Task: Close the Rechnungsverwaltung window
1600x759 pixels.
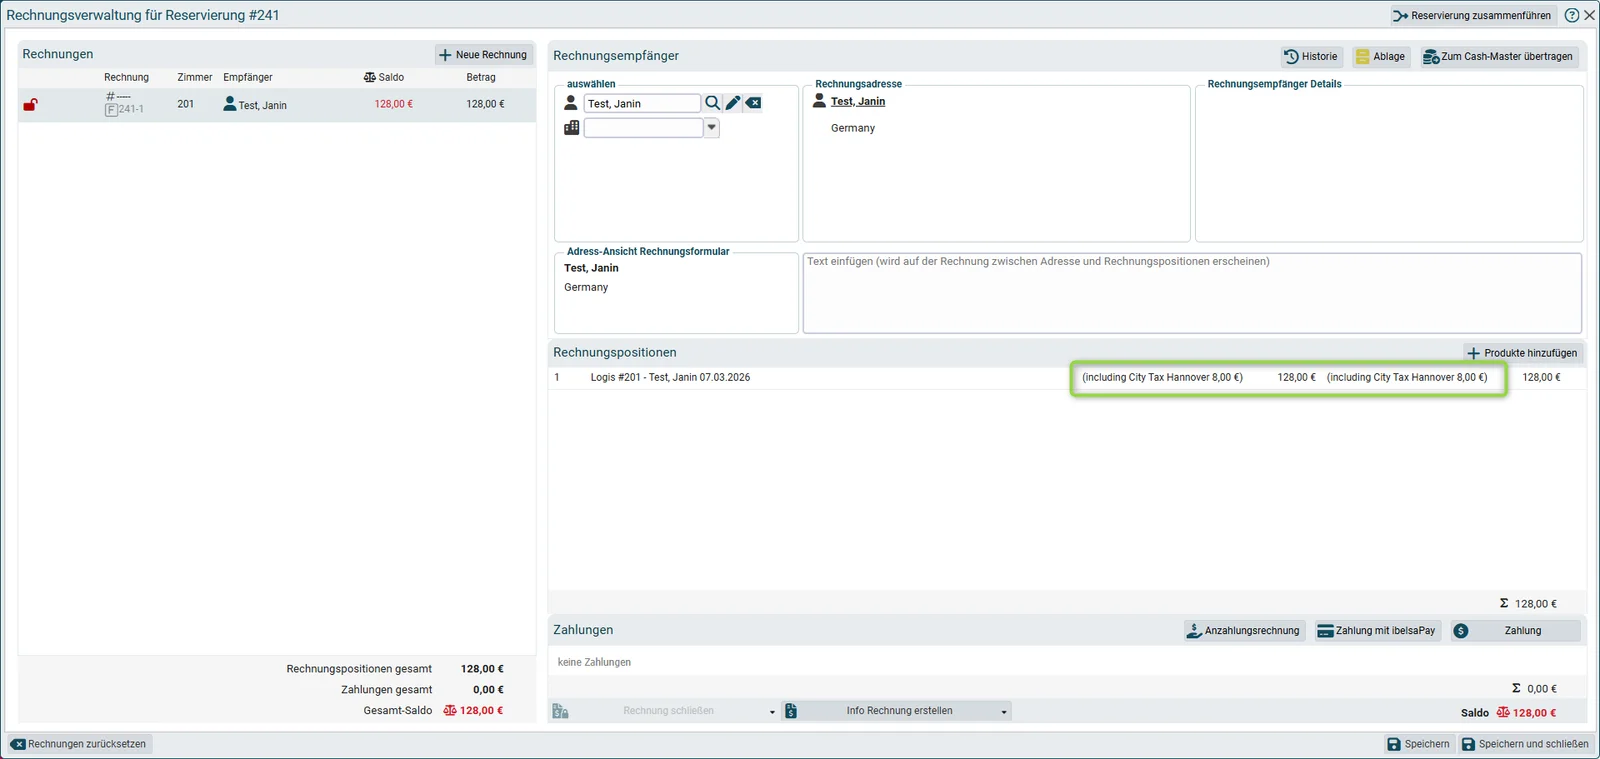Action: coord(1589,15)
